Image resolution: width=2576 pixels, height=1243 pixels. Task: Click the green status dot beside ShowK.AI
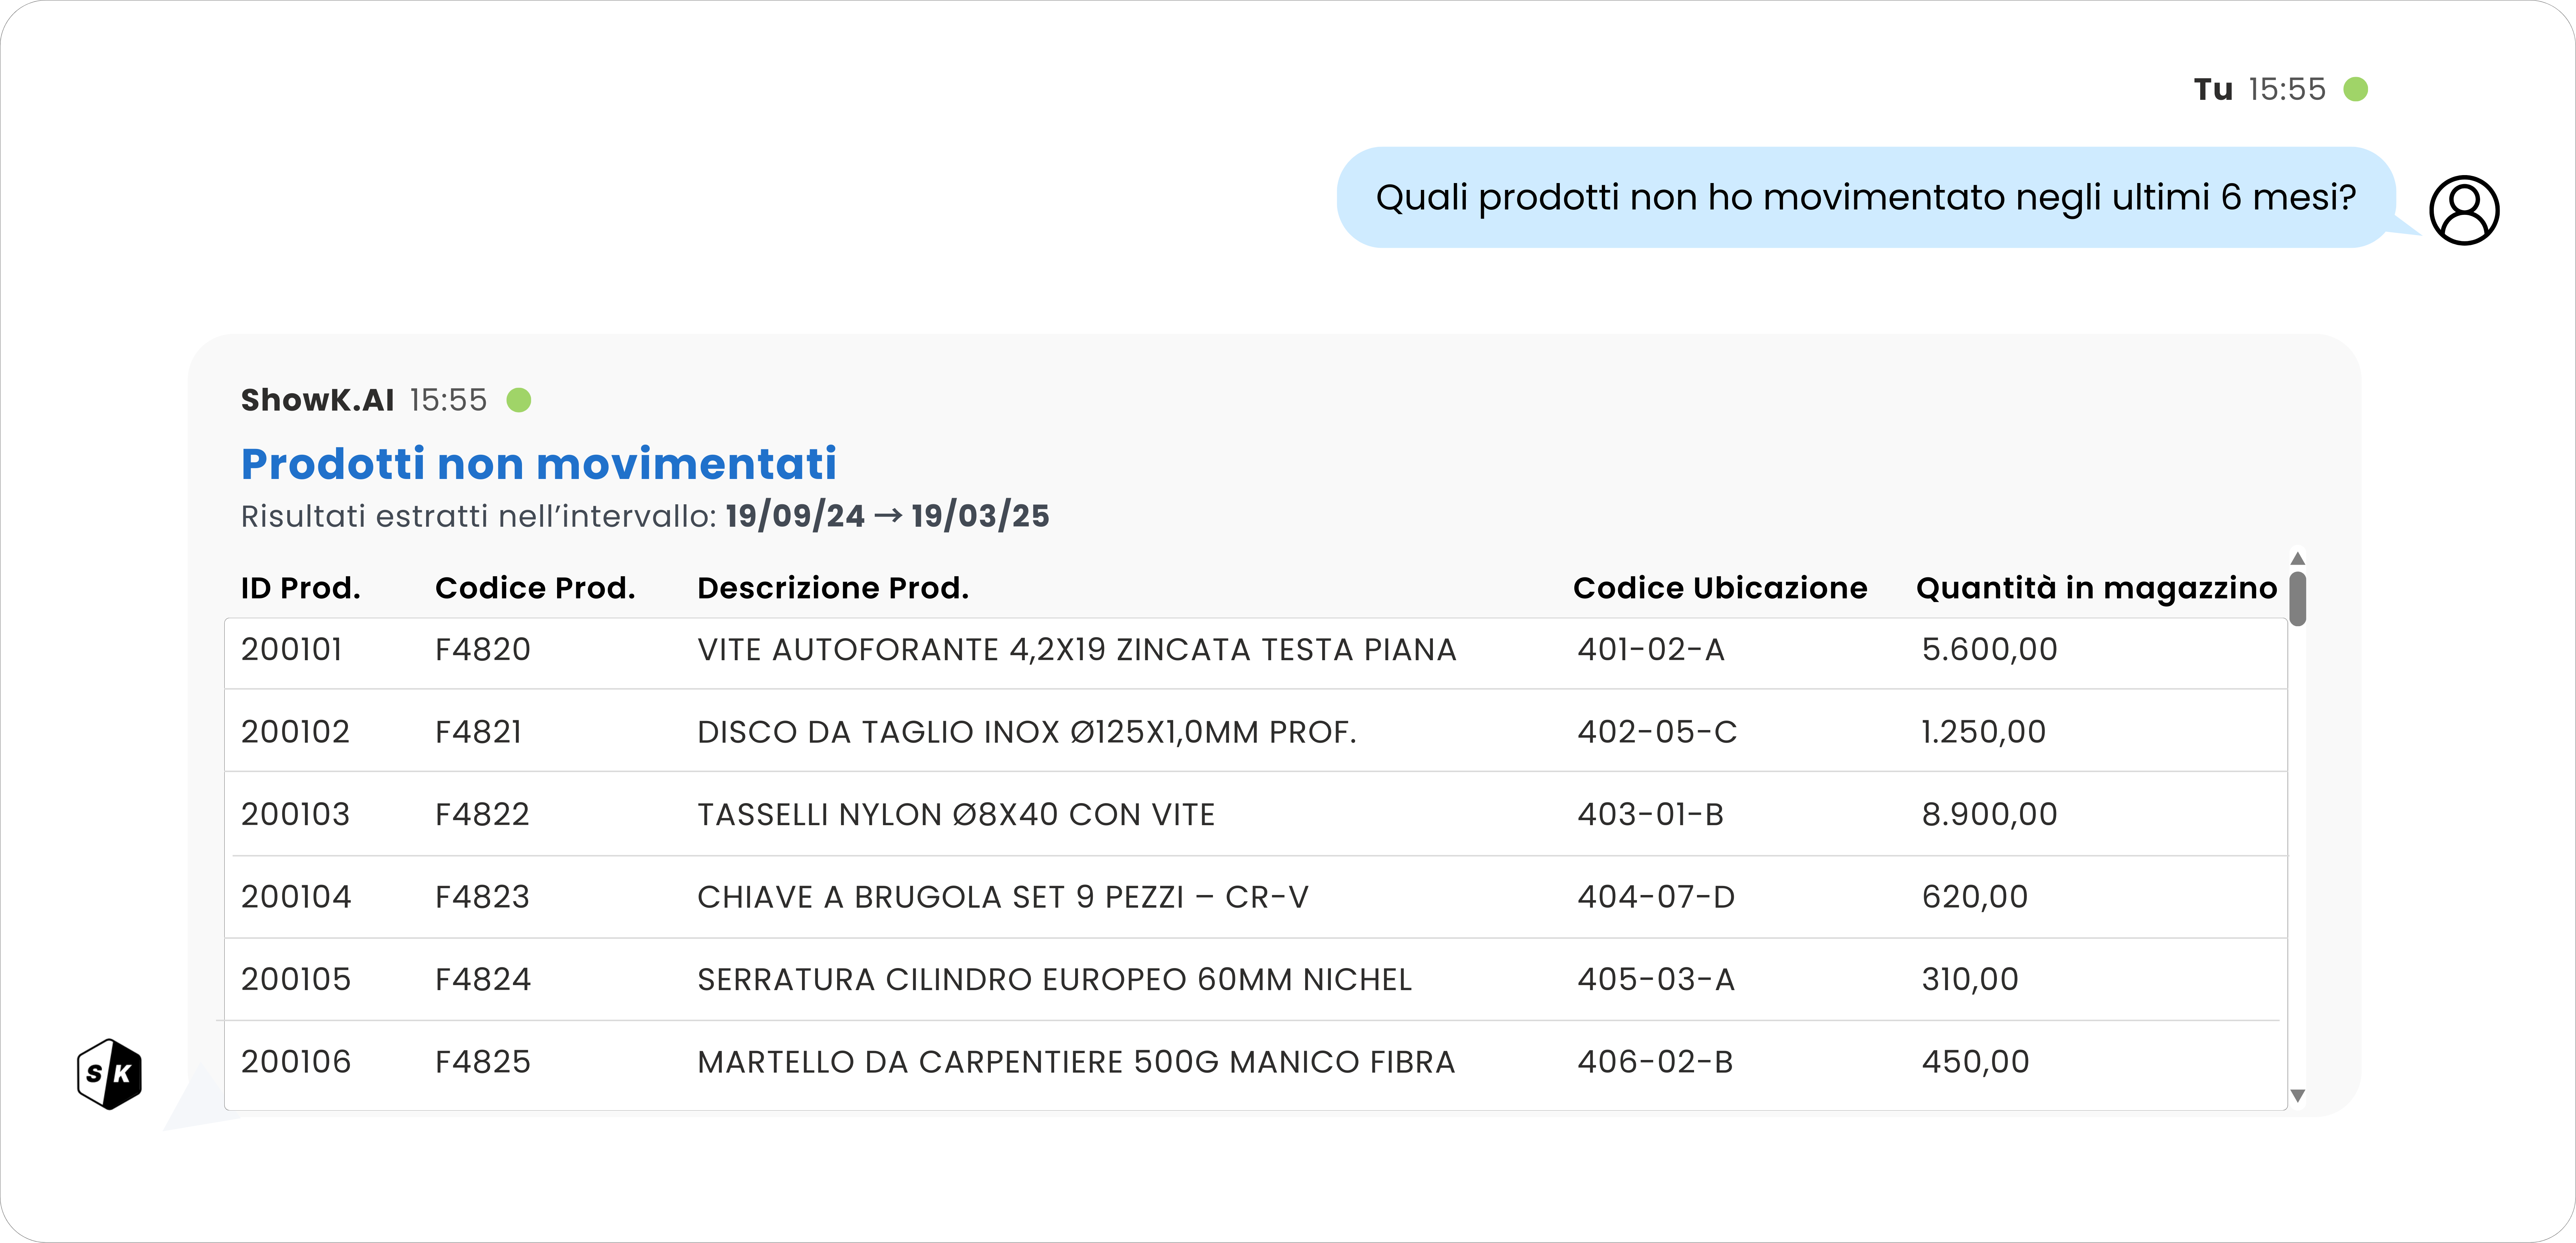click(518, 400)
